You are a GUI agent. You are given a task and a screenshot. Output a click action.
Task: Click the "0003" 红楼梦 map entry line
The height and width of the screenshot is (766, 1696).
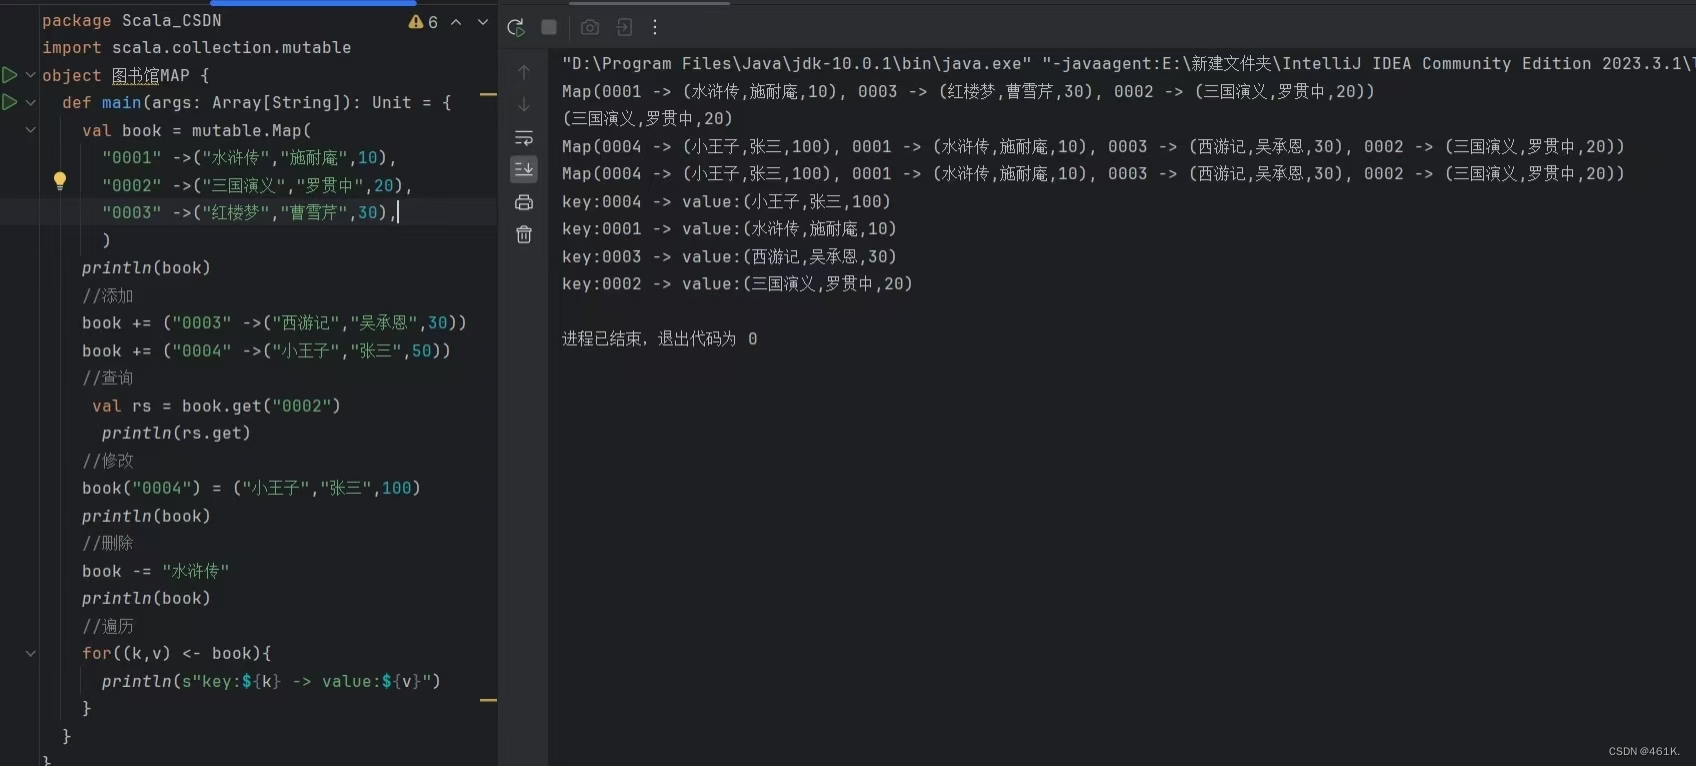tap(250, 212)
